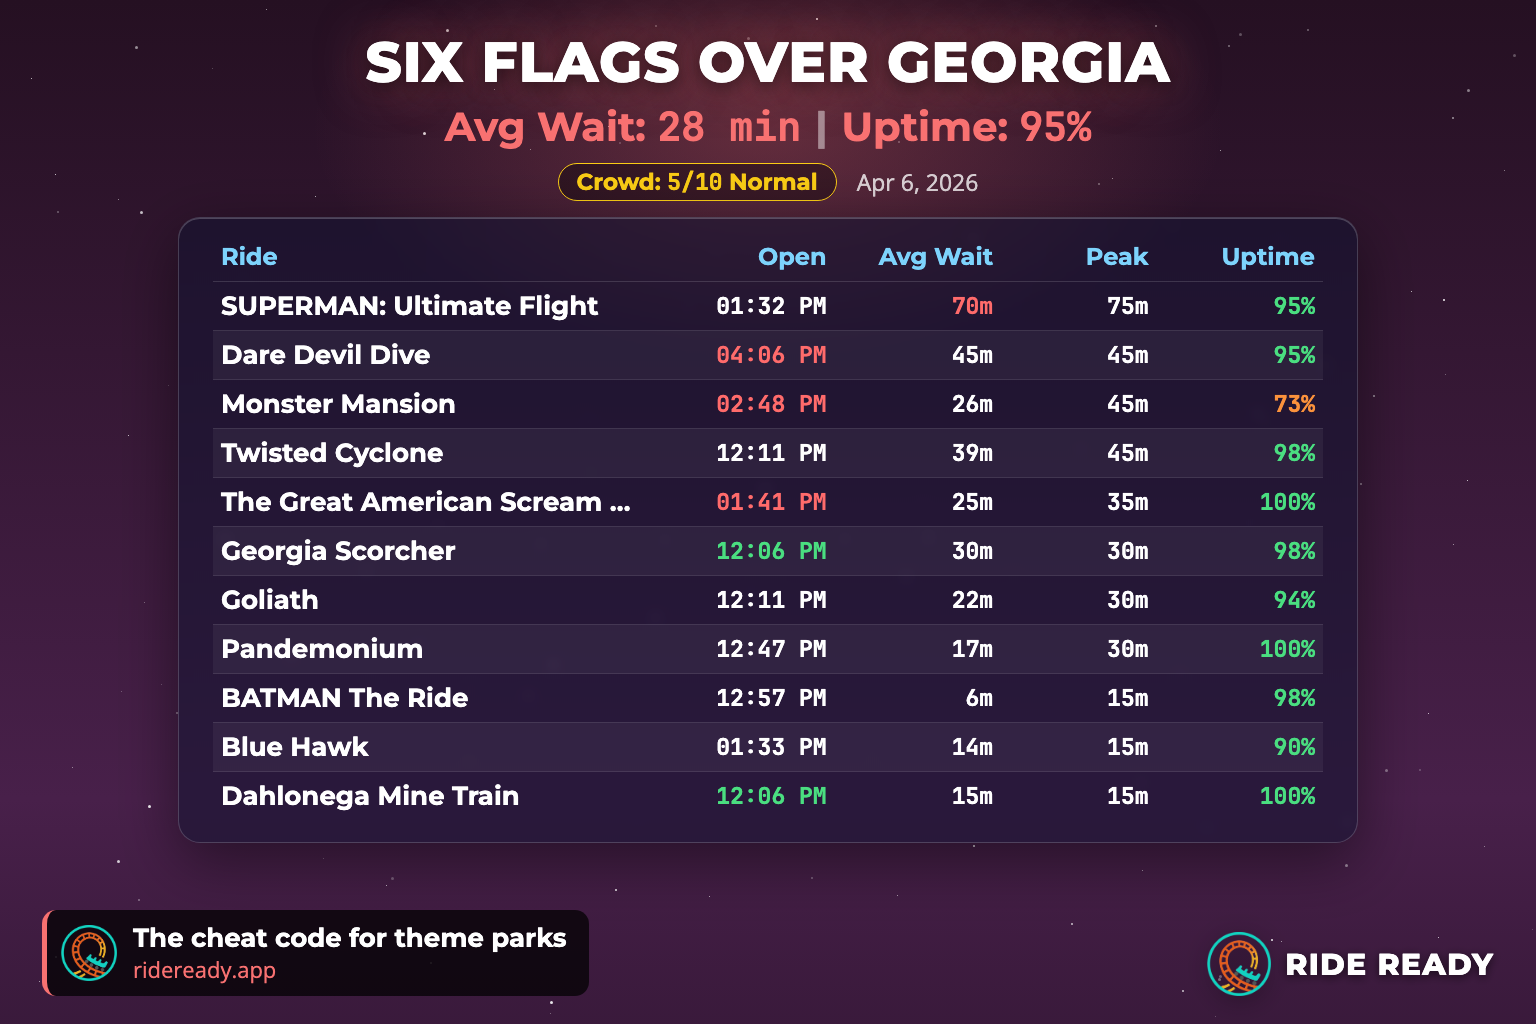Open the rideready.app link
Image resolution: width=1536 pixels, height=1024 pixels.
(x=204, y=970)
